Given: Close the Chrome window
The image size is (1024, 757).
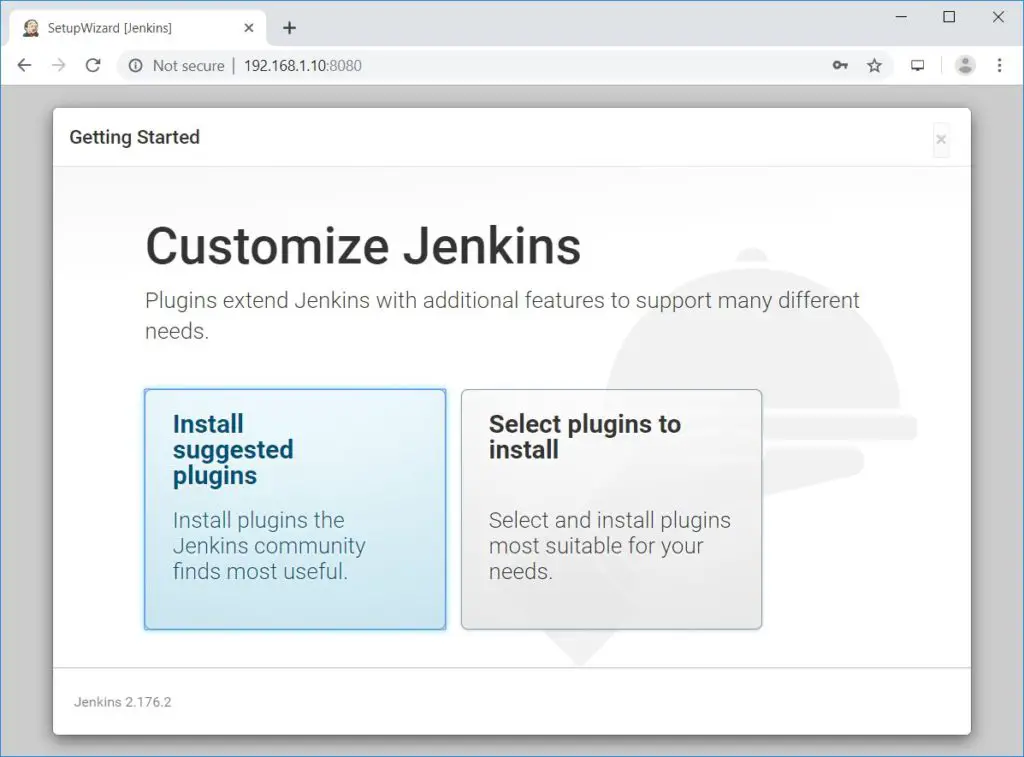Looking at the screenshot, I should pyautogui.click(x=998, y=17).
